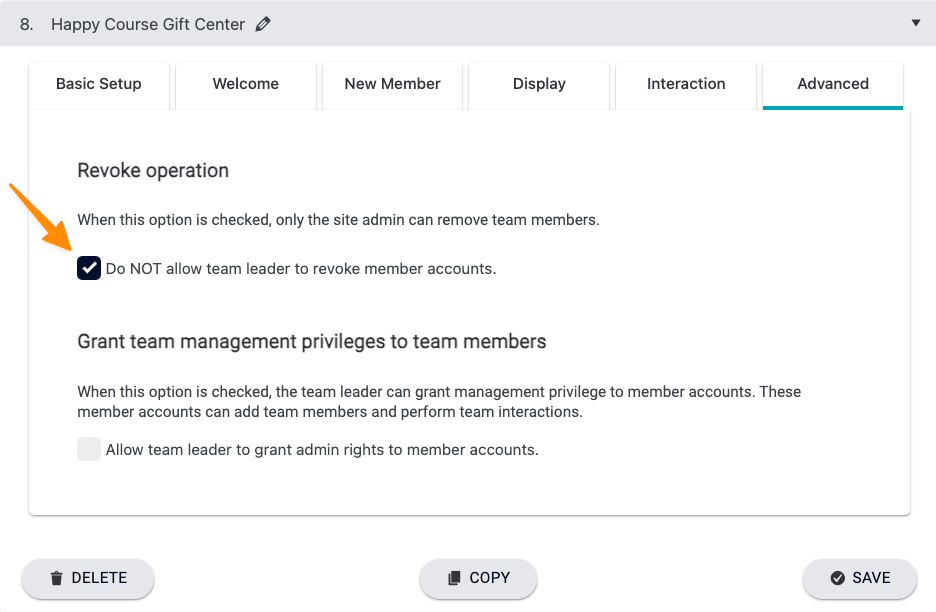Open the Interaction tab
Screen dimensions: 936x612
click(686, 84)
